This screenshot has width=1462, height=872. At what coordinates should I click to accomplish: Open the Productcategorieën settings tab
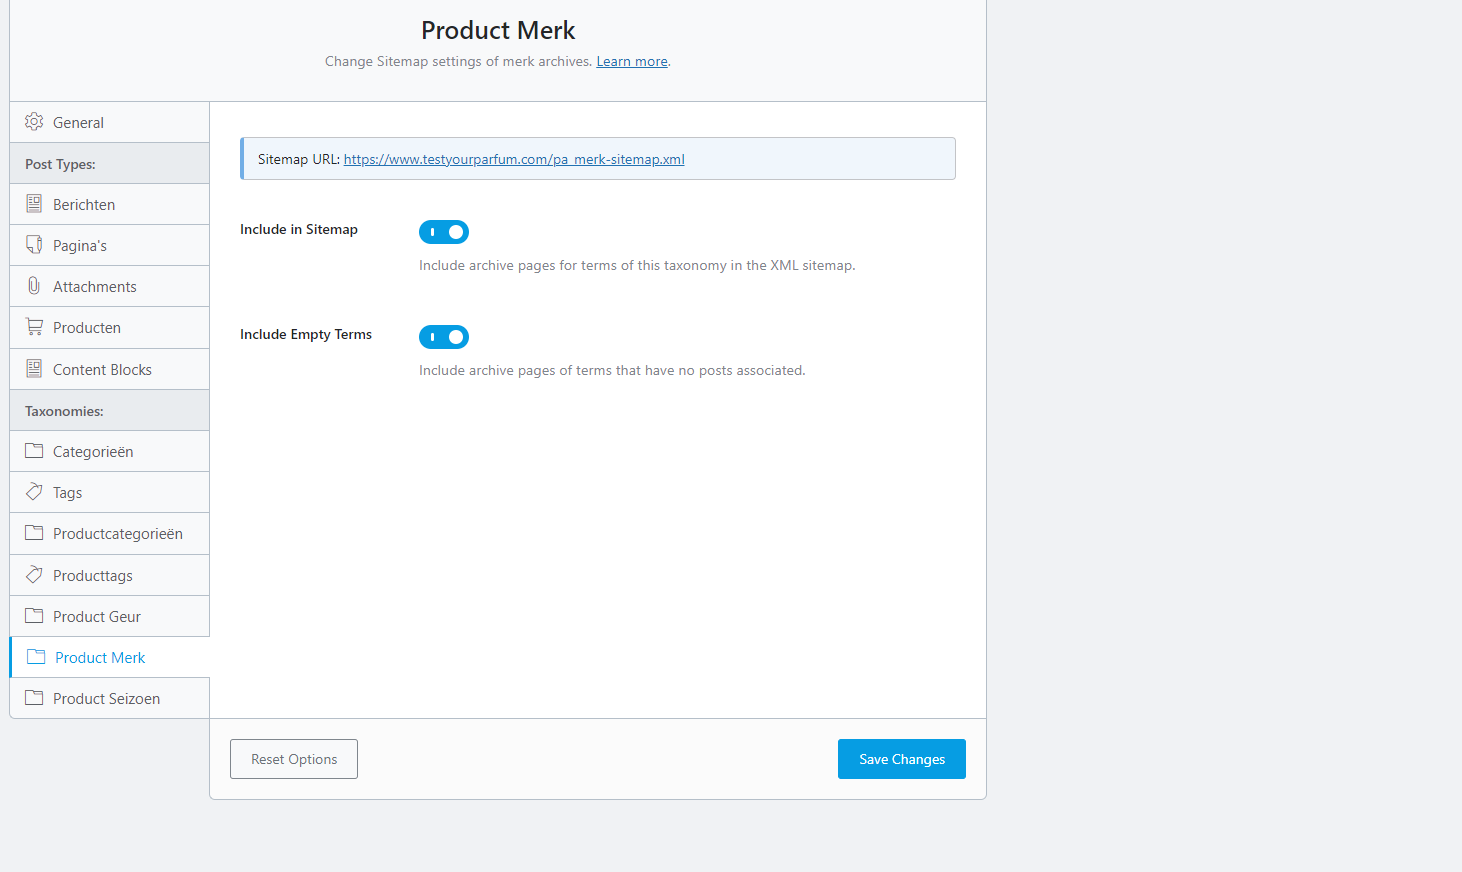(x=117, y=534)
